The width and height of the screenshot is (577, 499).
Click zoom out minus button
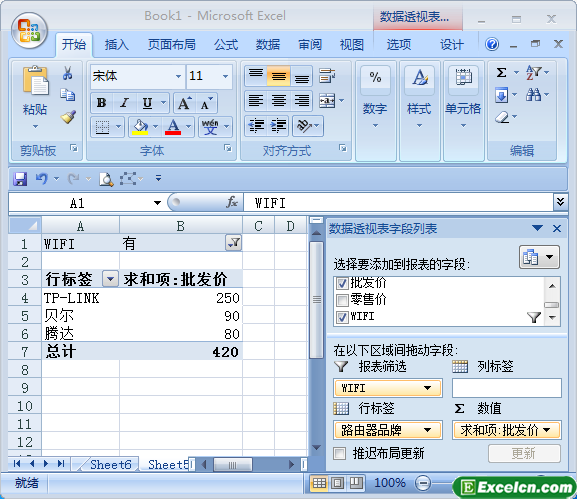pyautogui.click(x=423, y=483)
